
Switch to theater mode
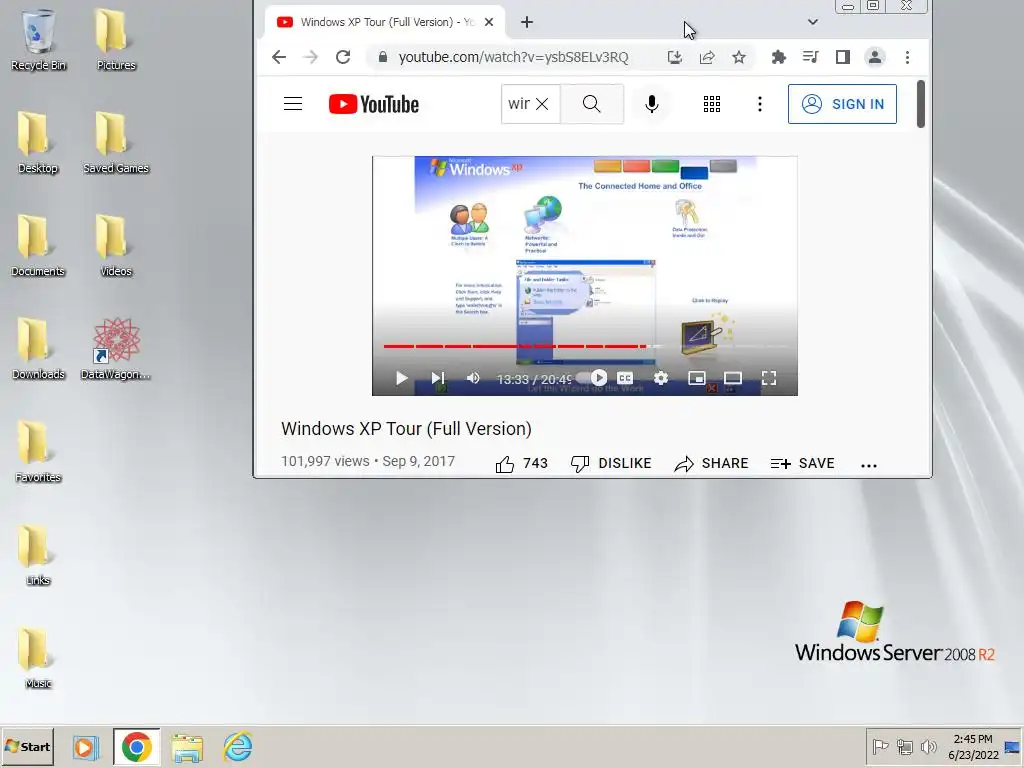pyautogui.click(x=733, y=378)
